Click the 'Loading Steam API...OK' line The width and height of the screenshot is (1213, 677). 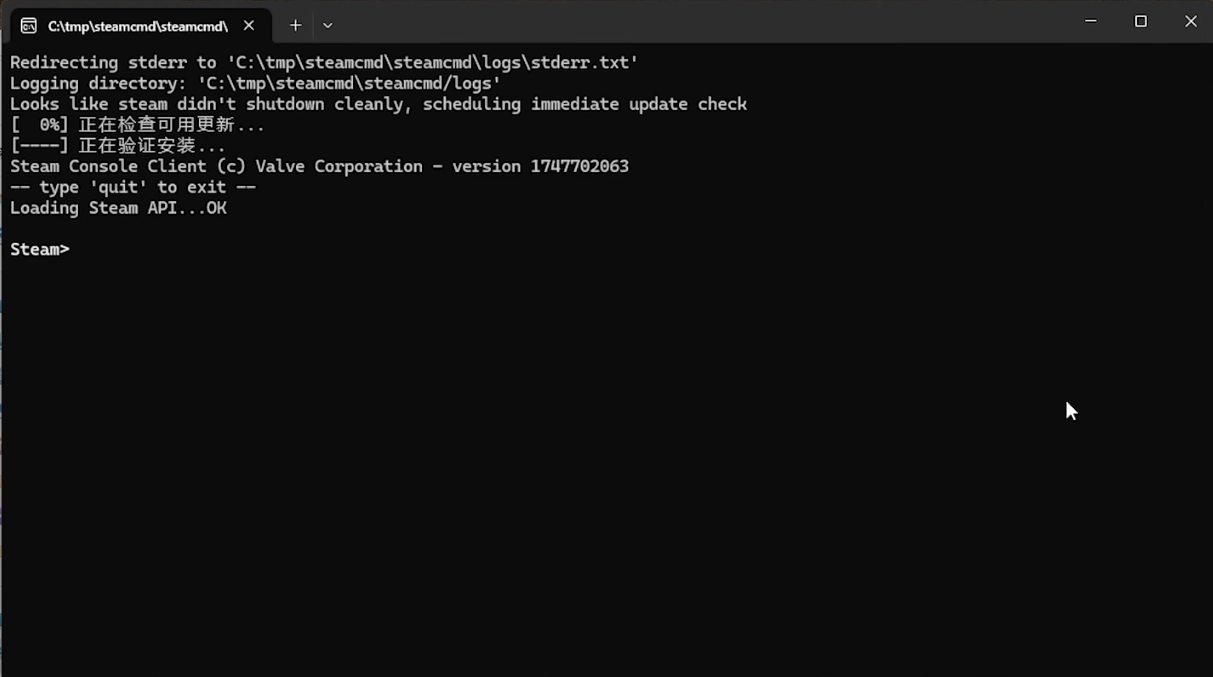click(x=118, y=208)
